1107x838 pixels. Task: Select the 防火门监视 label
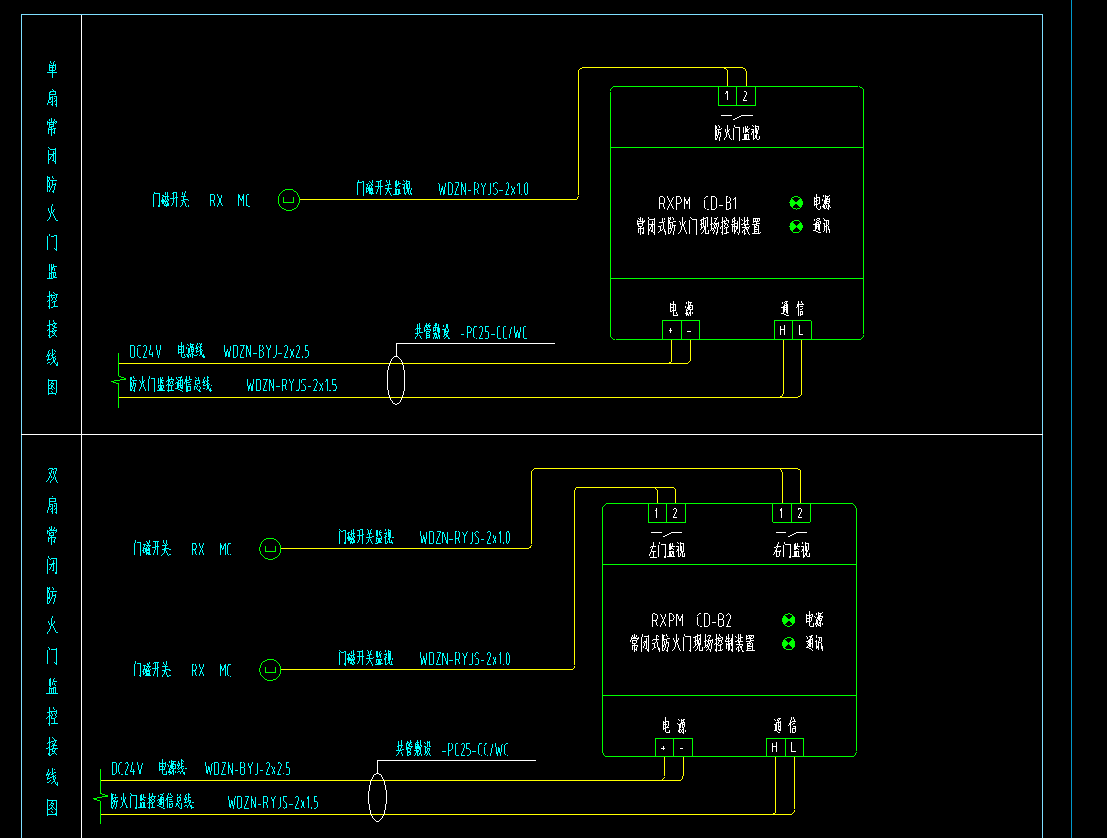tap(736, 133)
